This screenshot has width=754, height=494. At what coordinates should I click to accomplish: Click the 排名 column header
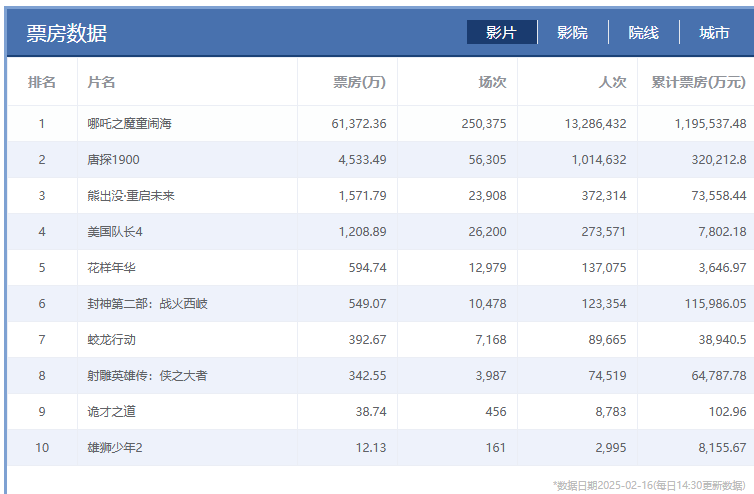point(42,82)
